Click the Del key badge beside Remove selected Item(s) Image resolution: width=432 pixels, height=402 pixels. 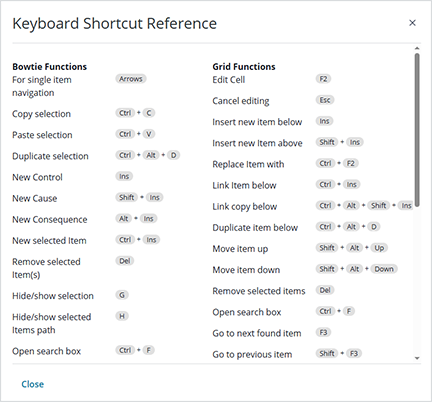[125, 261]
